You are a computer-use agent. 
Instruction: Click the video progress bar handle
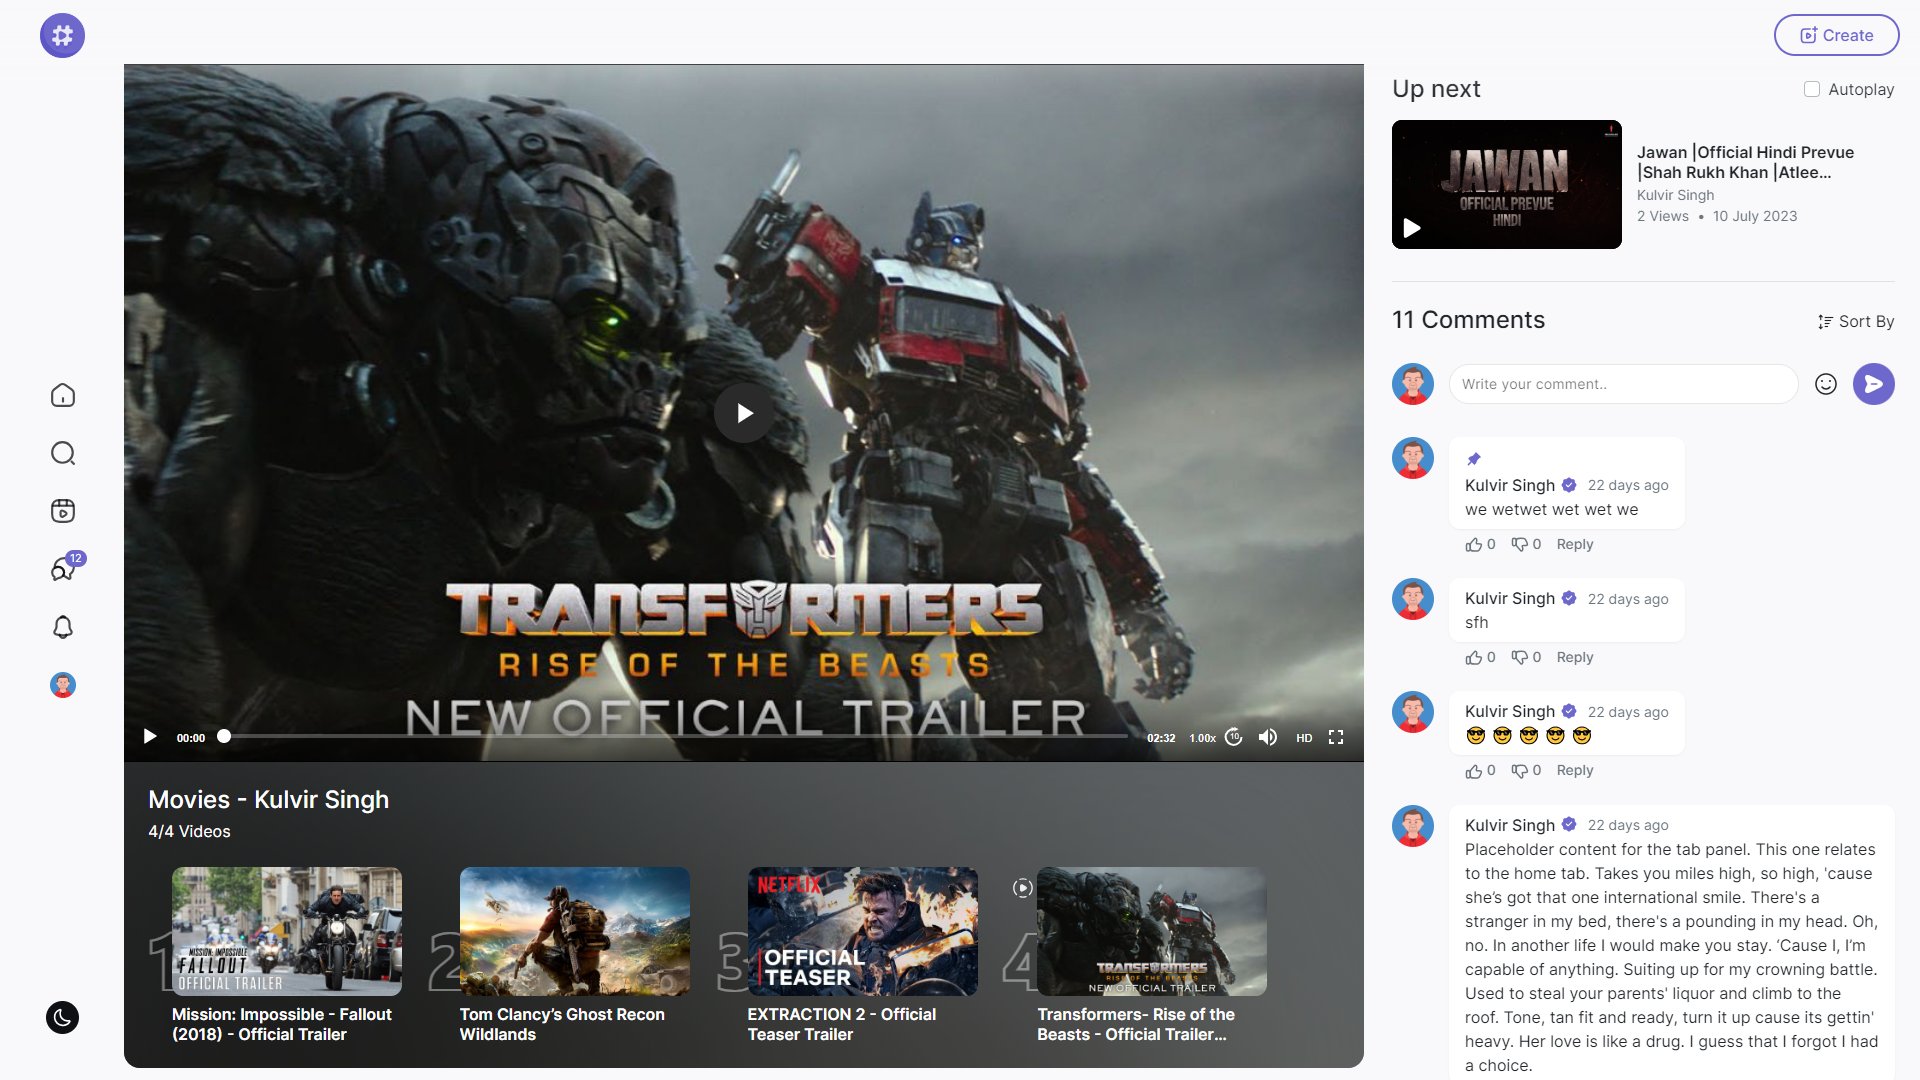(x=224, y=736)
